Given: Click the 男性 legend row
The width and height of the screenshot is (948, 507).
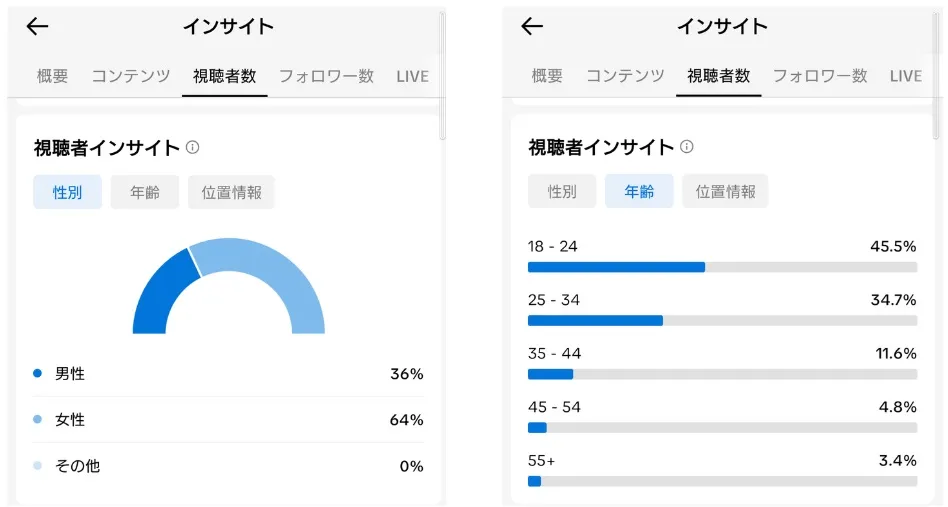Looking at the screenshot, I should [228, 374].
